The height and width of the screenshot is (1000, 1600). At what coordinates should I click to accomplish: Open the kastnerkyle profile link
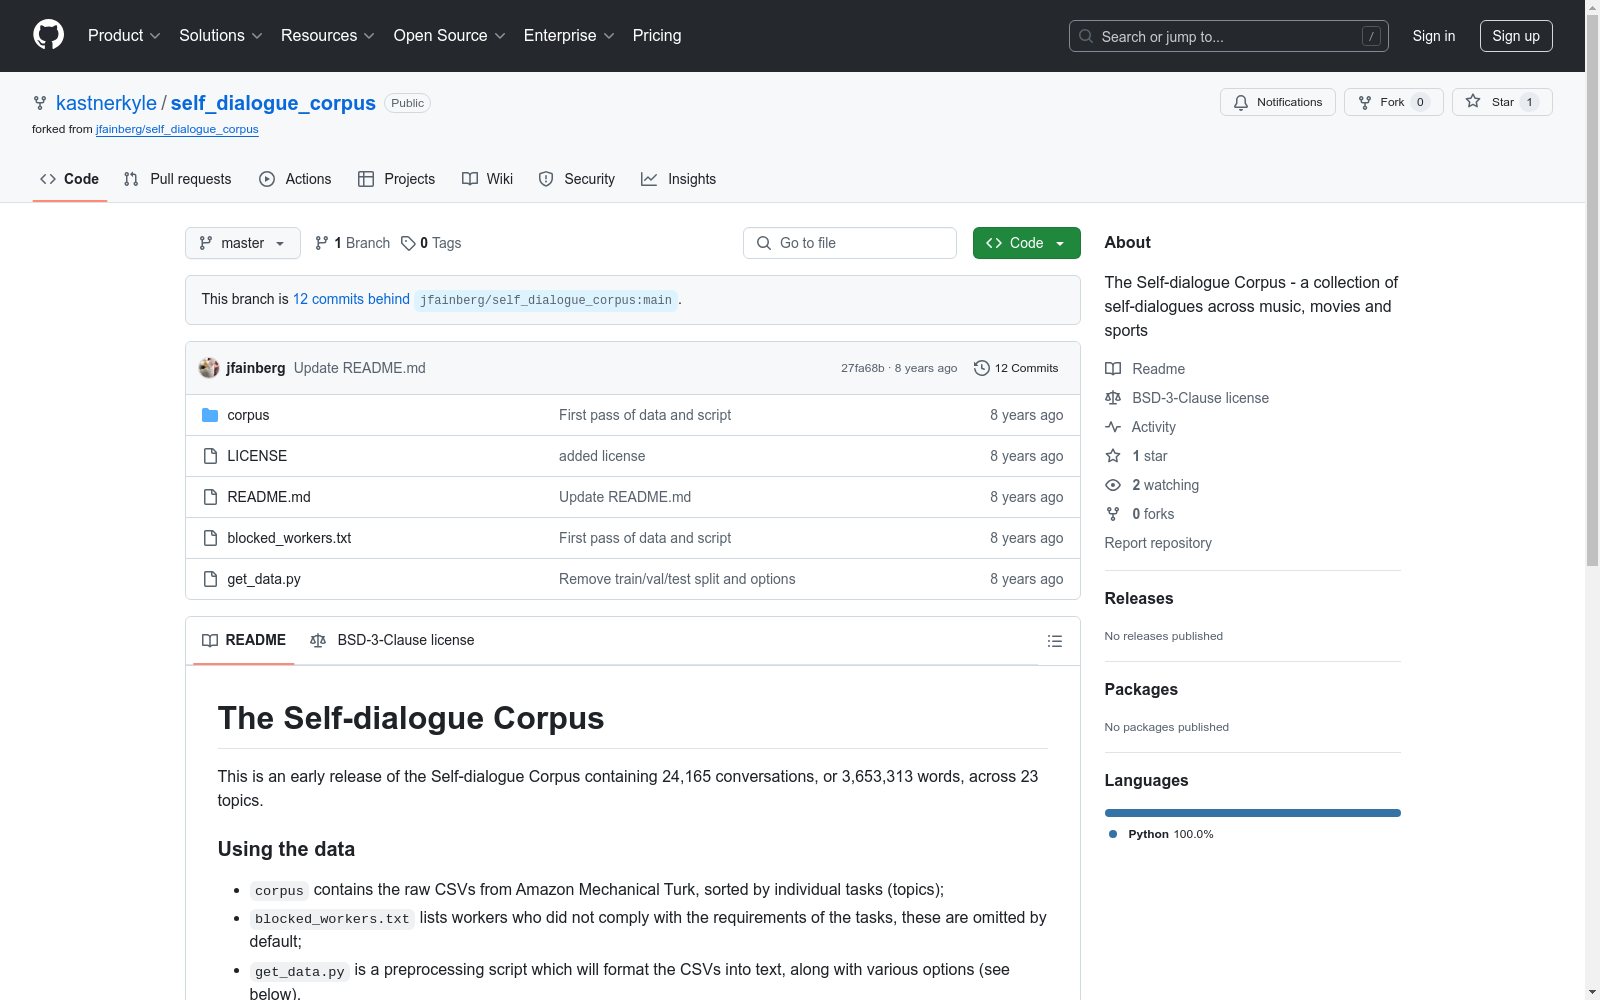click(106, 103)
